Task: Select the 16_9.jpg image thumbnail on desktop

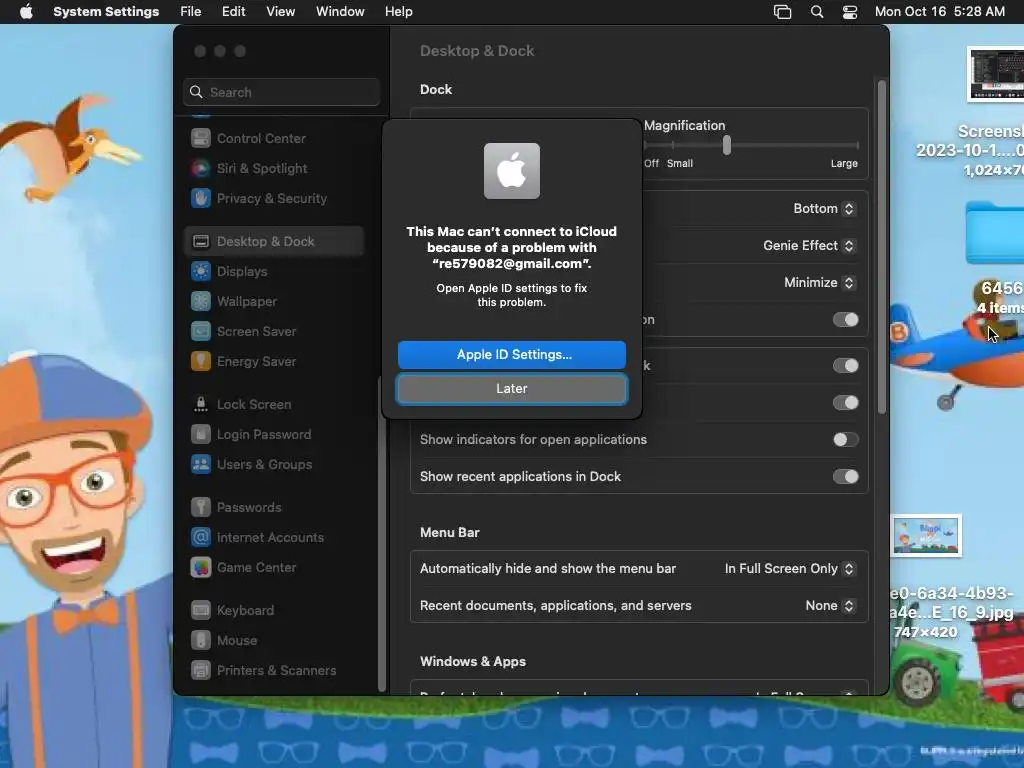Action: click(927, 536)
